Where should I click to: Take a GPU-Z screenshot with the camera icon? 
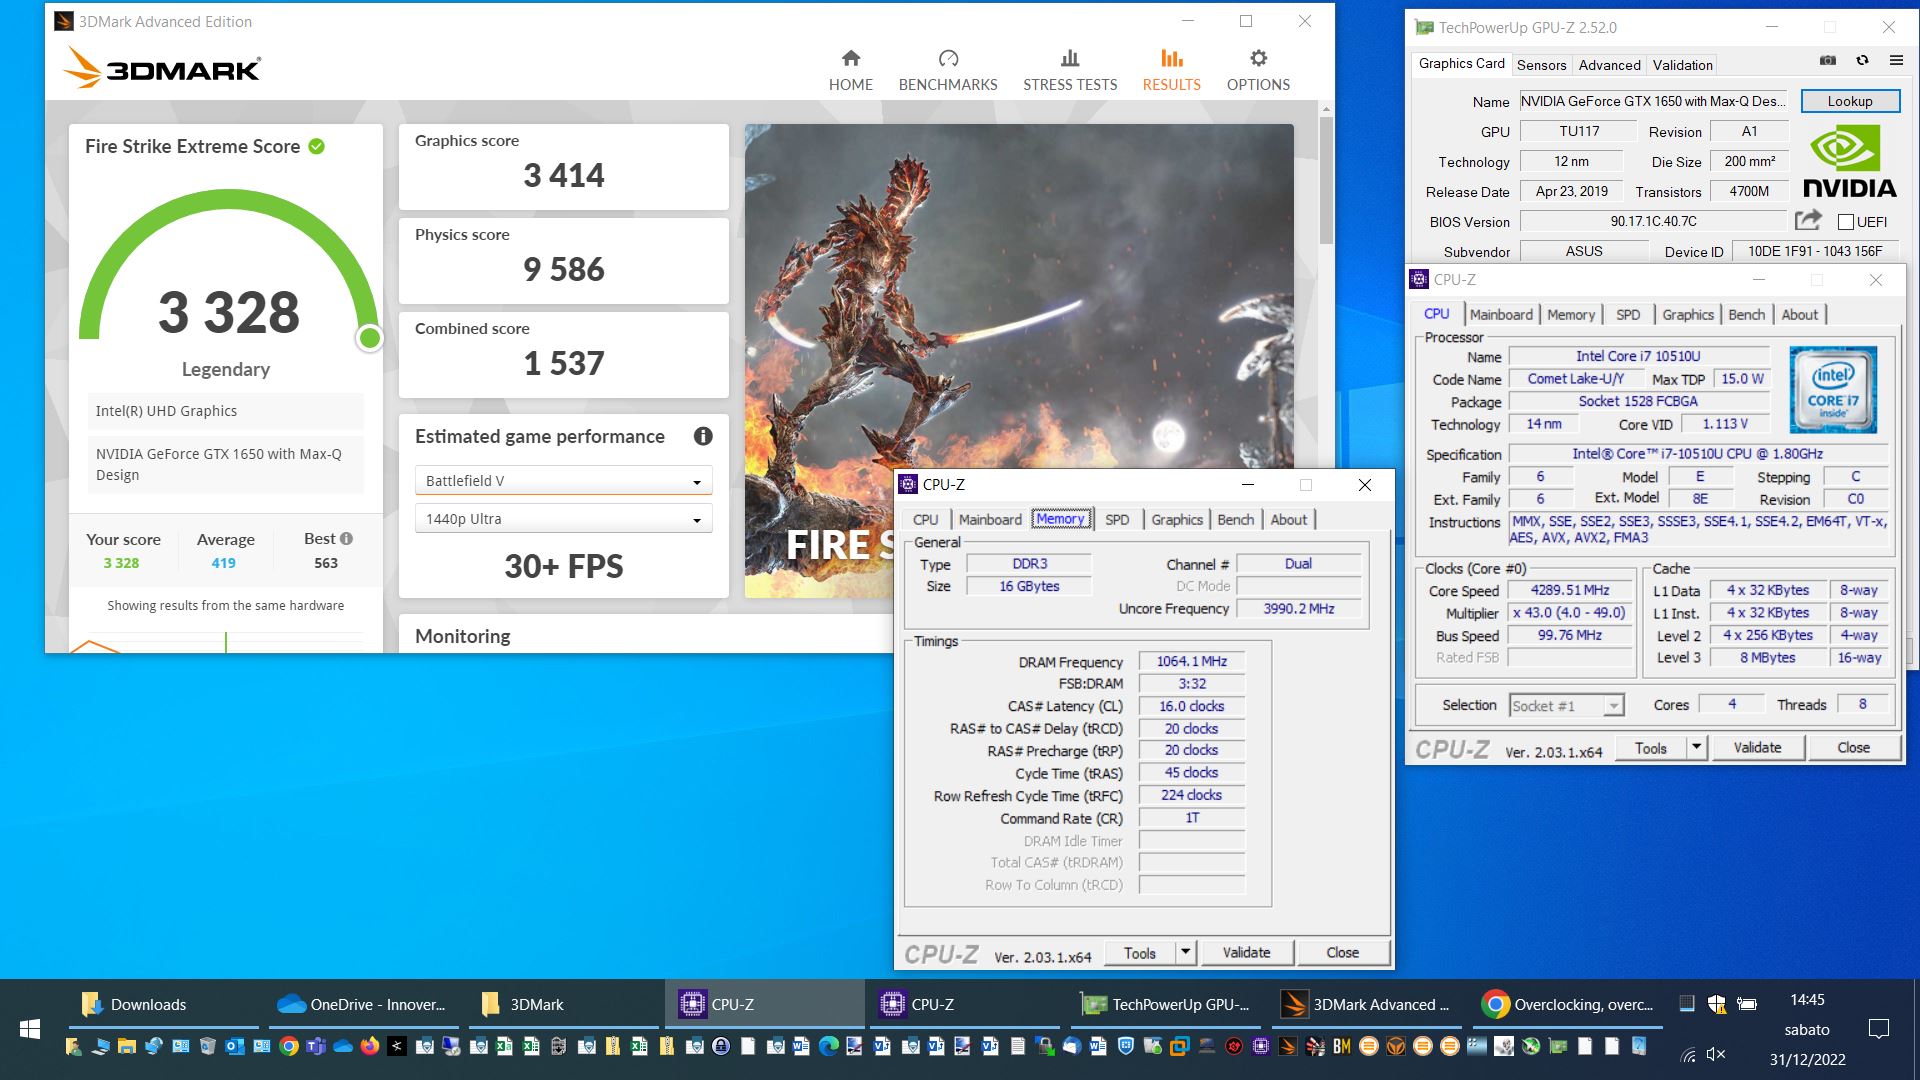click(1828, 60)
